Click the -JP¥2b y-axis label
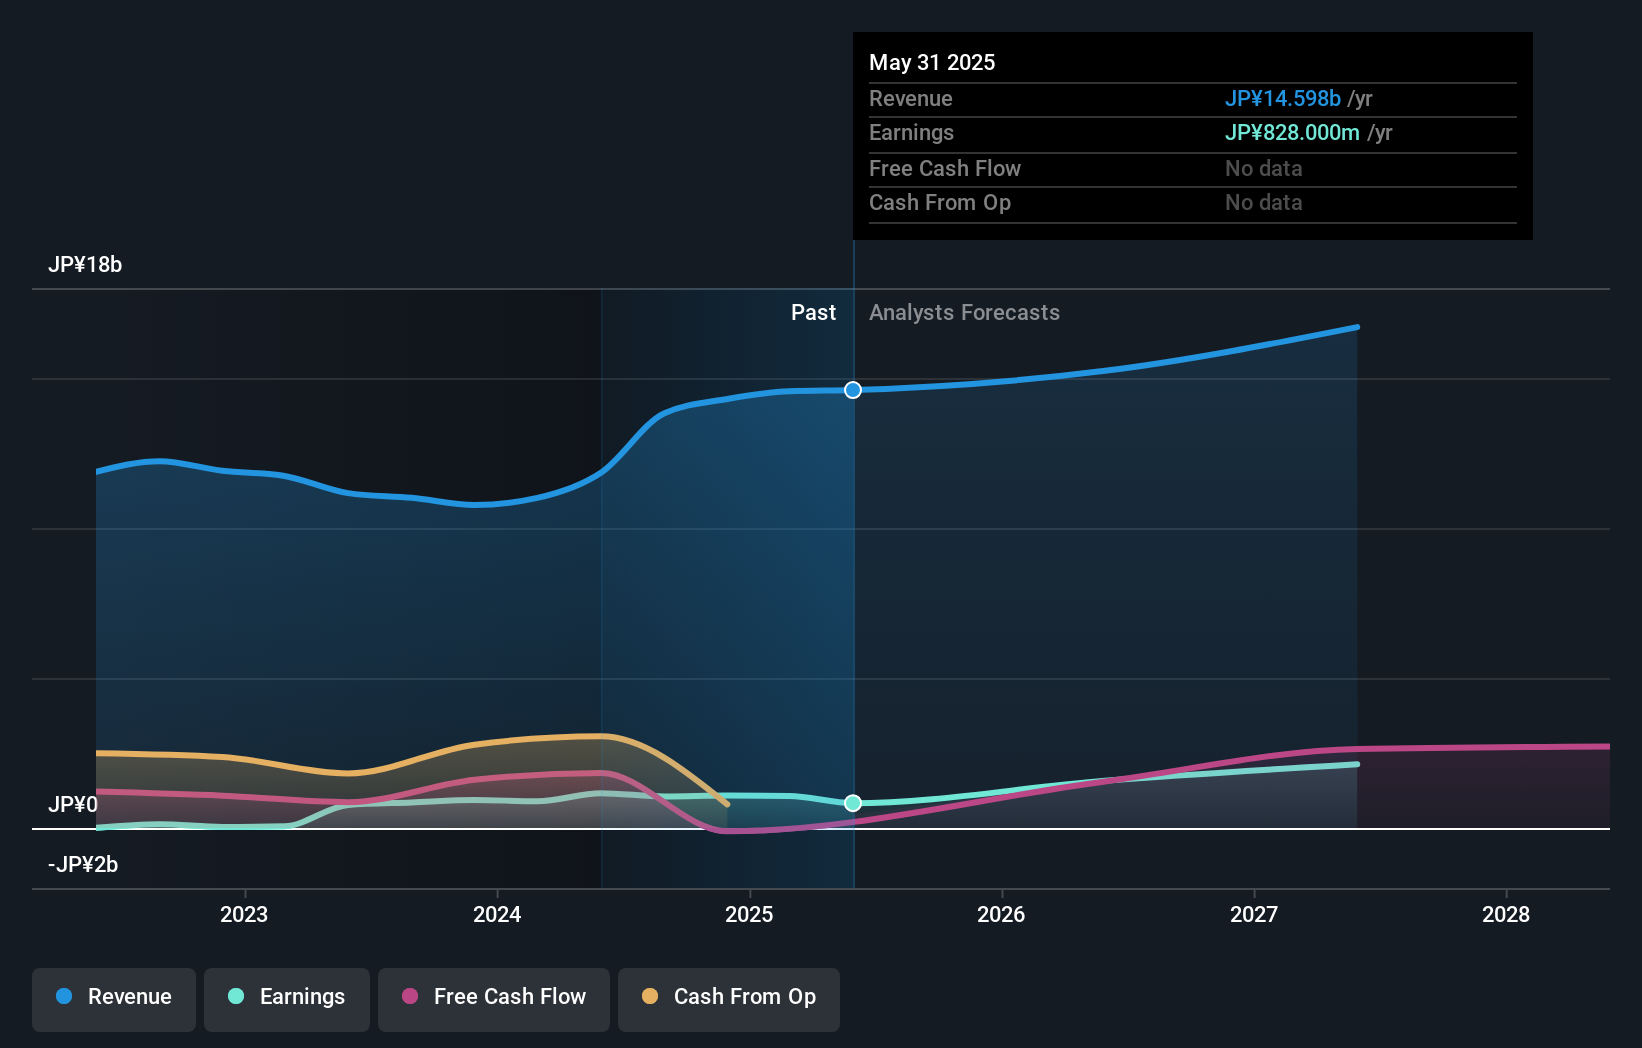Viewport: 1642px width, 1048px height. (83, 865)
